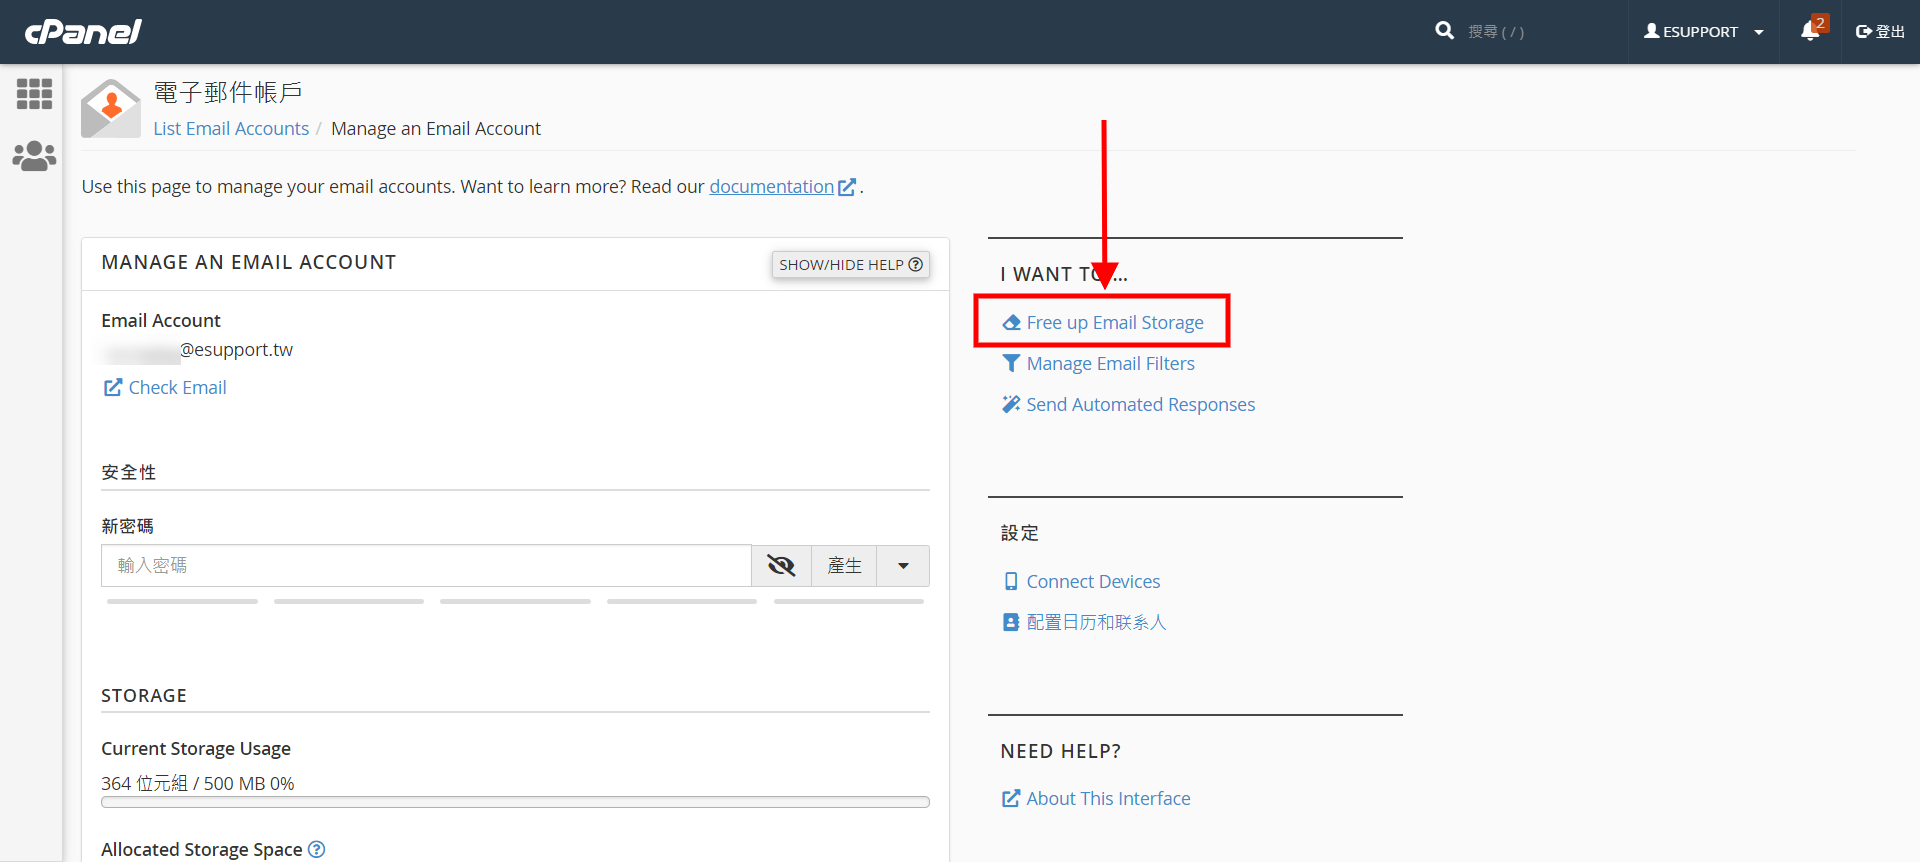The height and width of the screenshot is (863, 1920).
Task: Open the user manager people icon
Action: 34,156
